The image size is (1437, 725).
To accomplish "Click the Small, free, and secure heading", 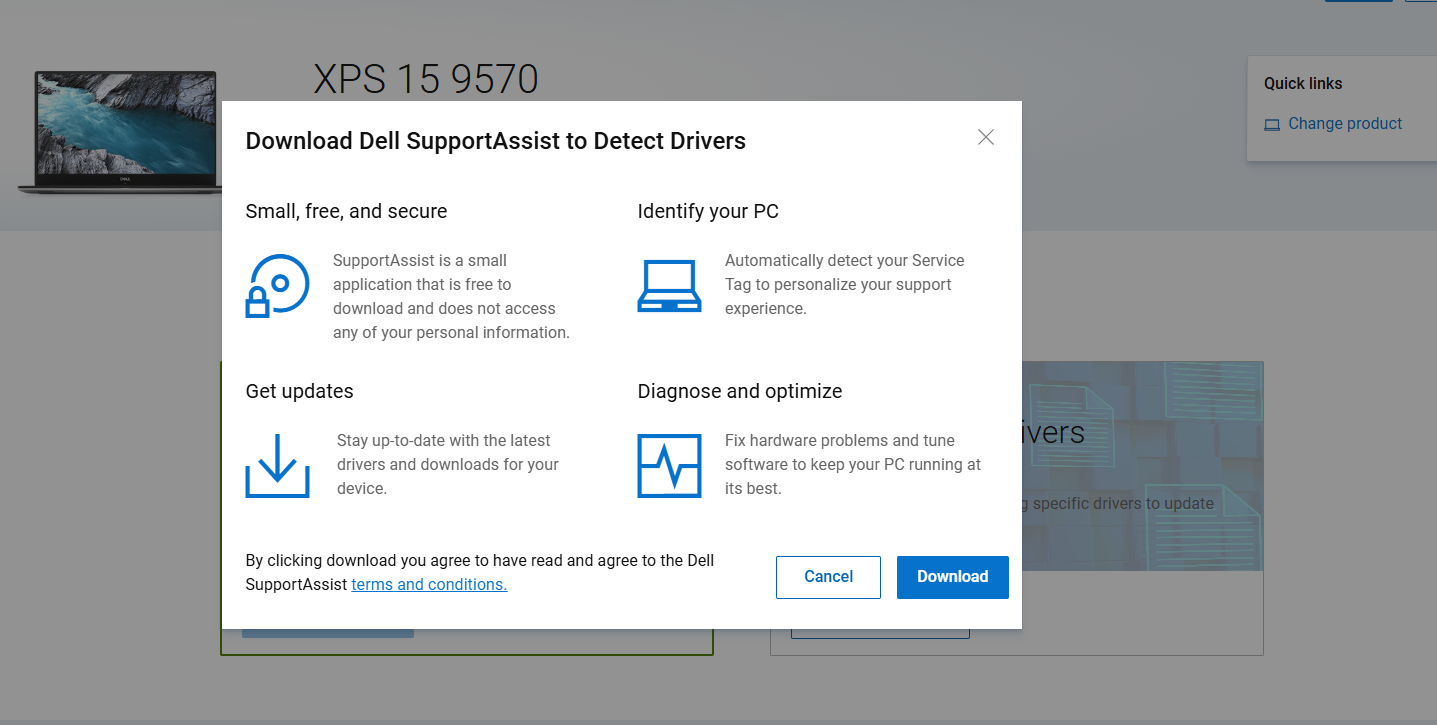I will pos(346,211).
